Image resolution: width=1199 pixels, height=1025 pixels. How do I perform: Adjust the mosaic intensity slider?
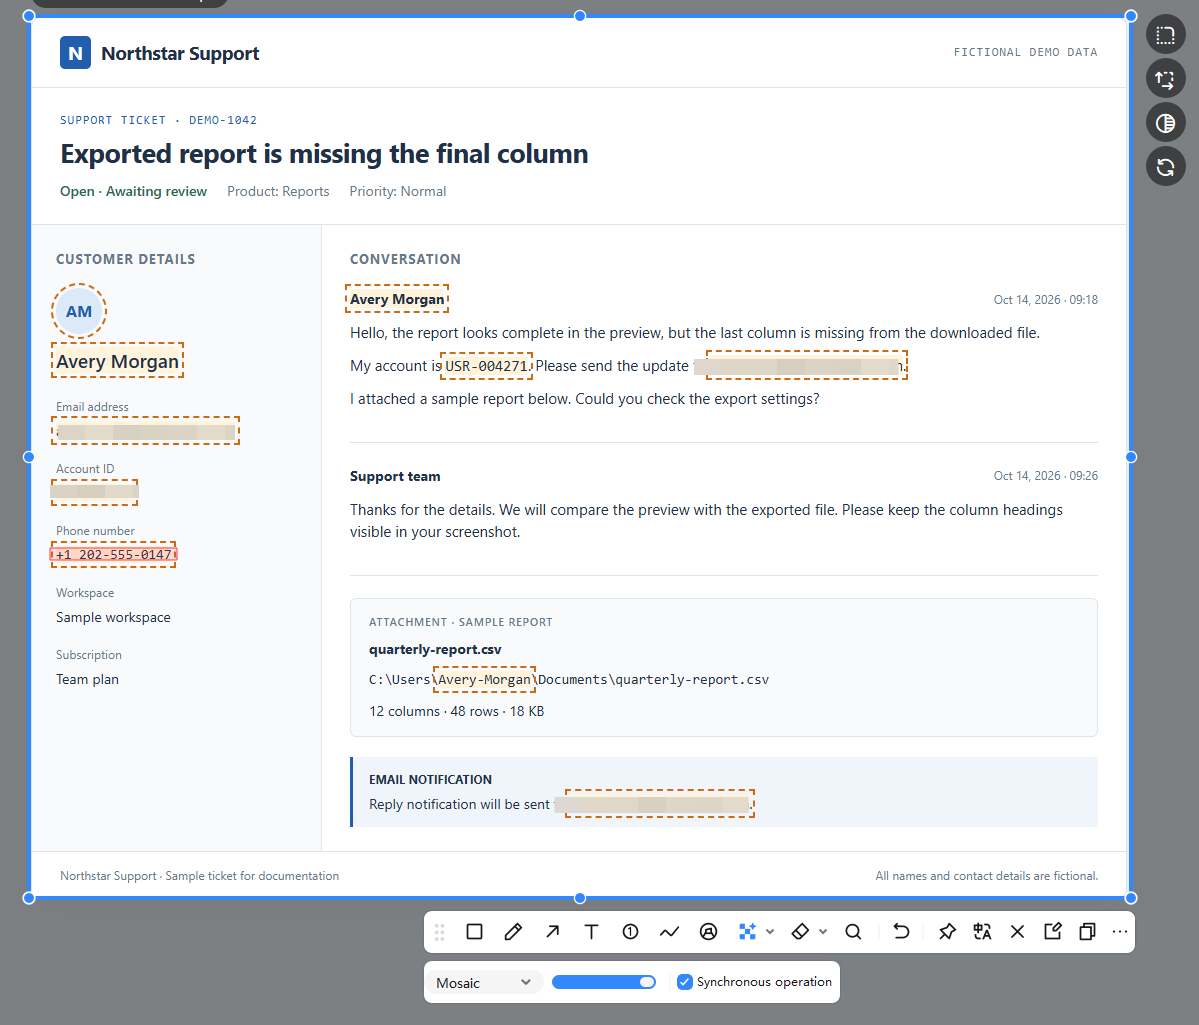click(603, 981)
